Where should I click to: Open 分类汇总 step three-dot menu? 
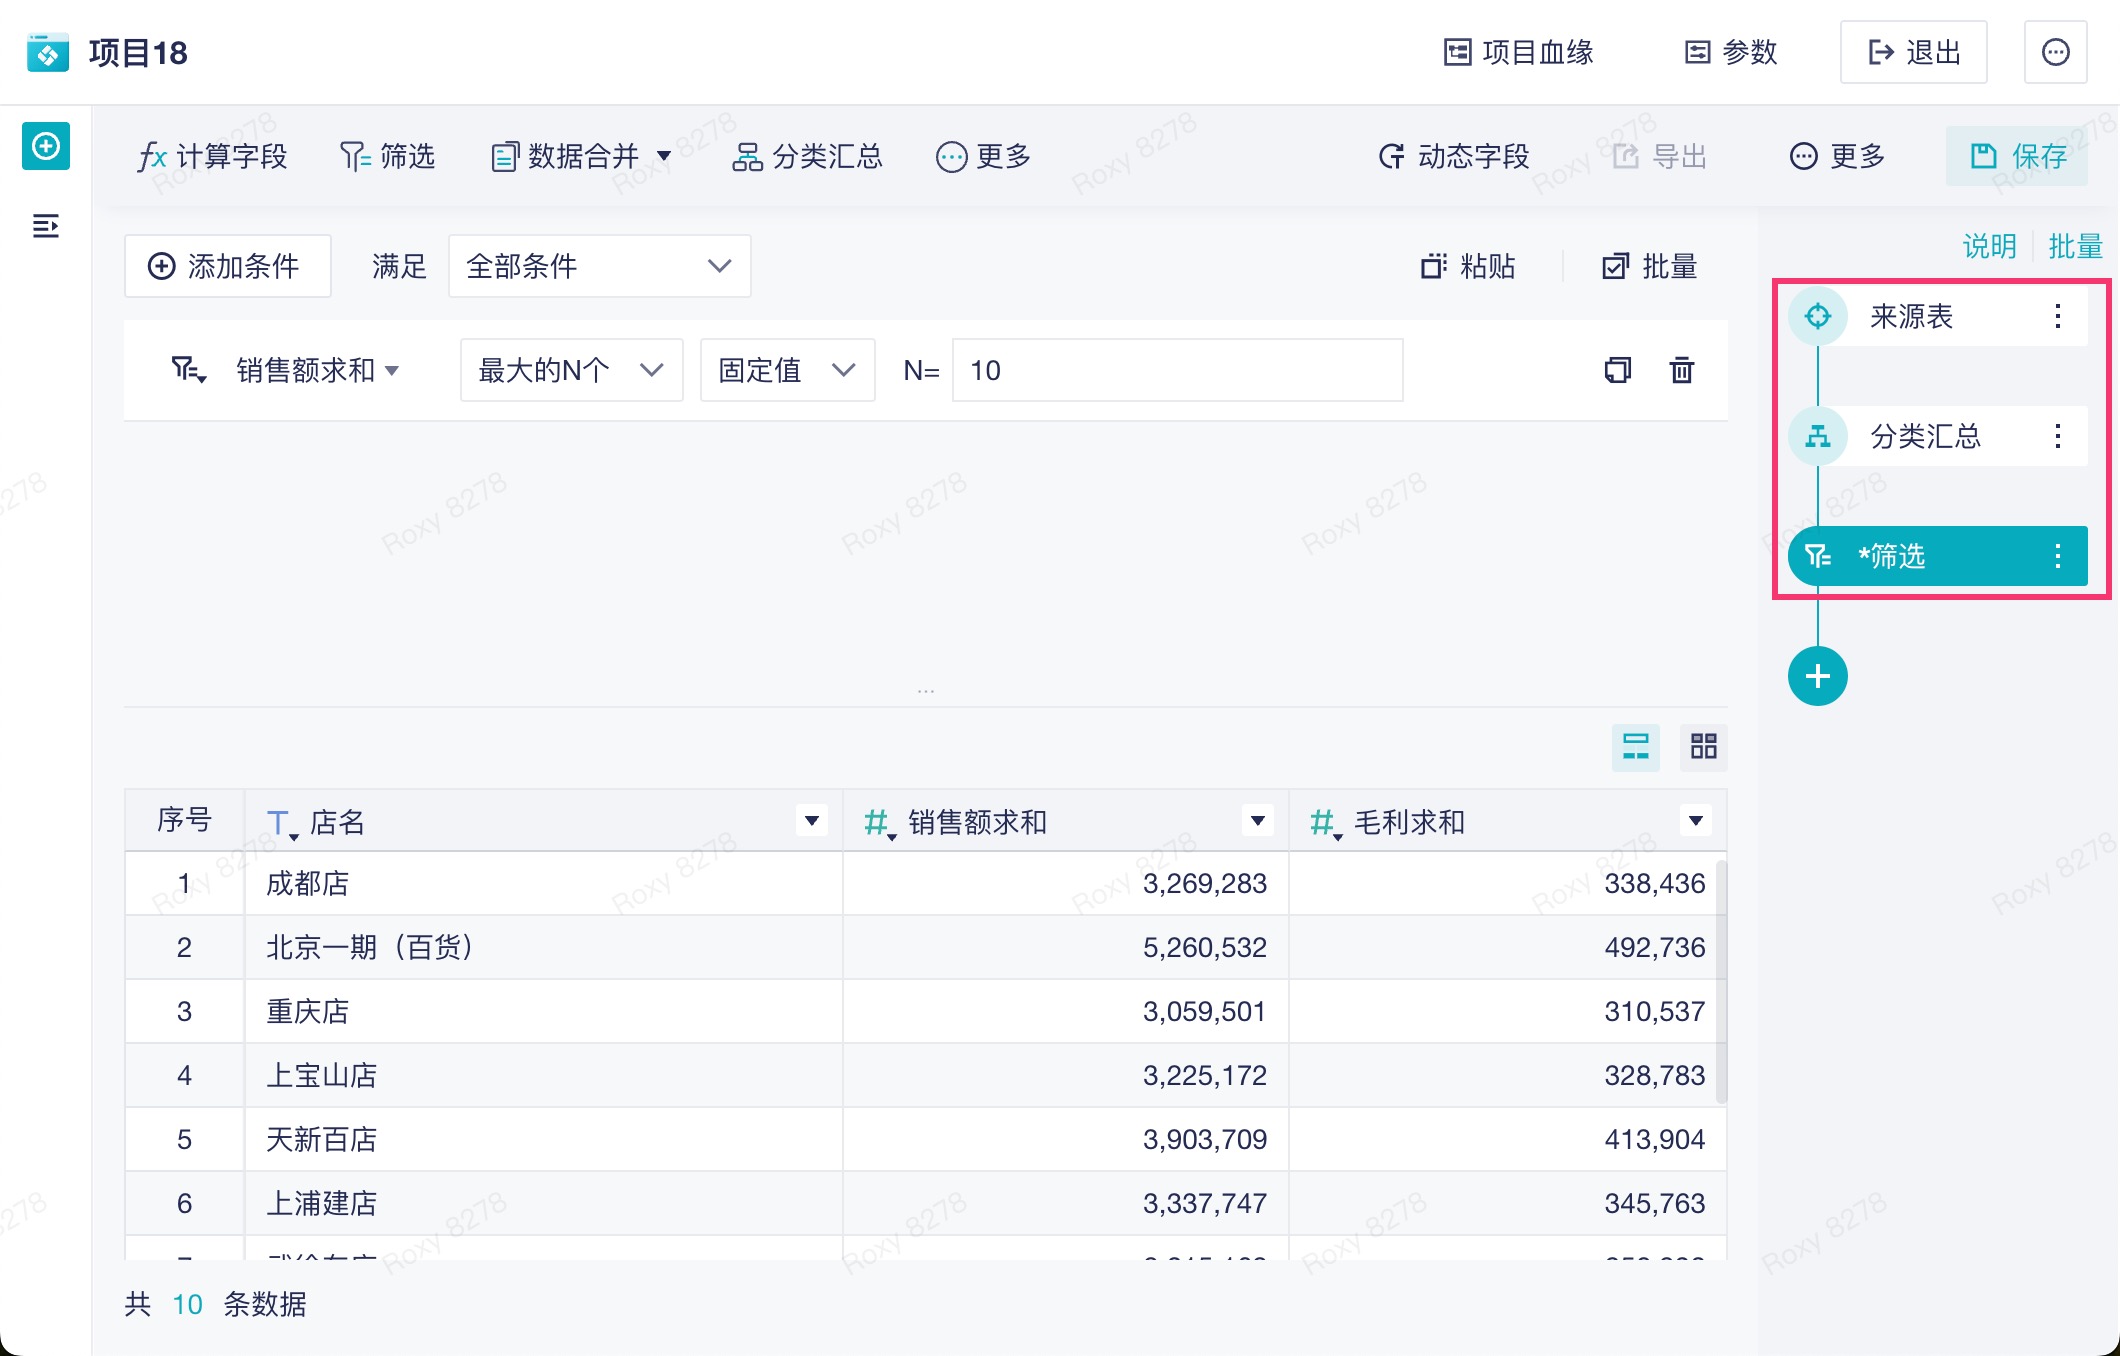pyautogui.click(x=2057, y=436)
